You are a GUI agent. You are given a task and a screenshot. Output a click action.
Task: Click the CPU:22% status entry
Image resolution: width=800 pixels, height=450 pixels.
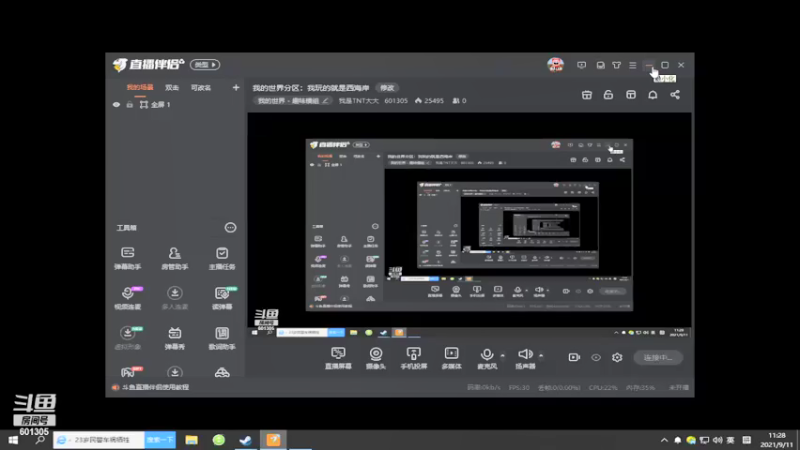tap(603, 388)
